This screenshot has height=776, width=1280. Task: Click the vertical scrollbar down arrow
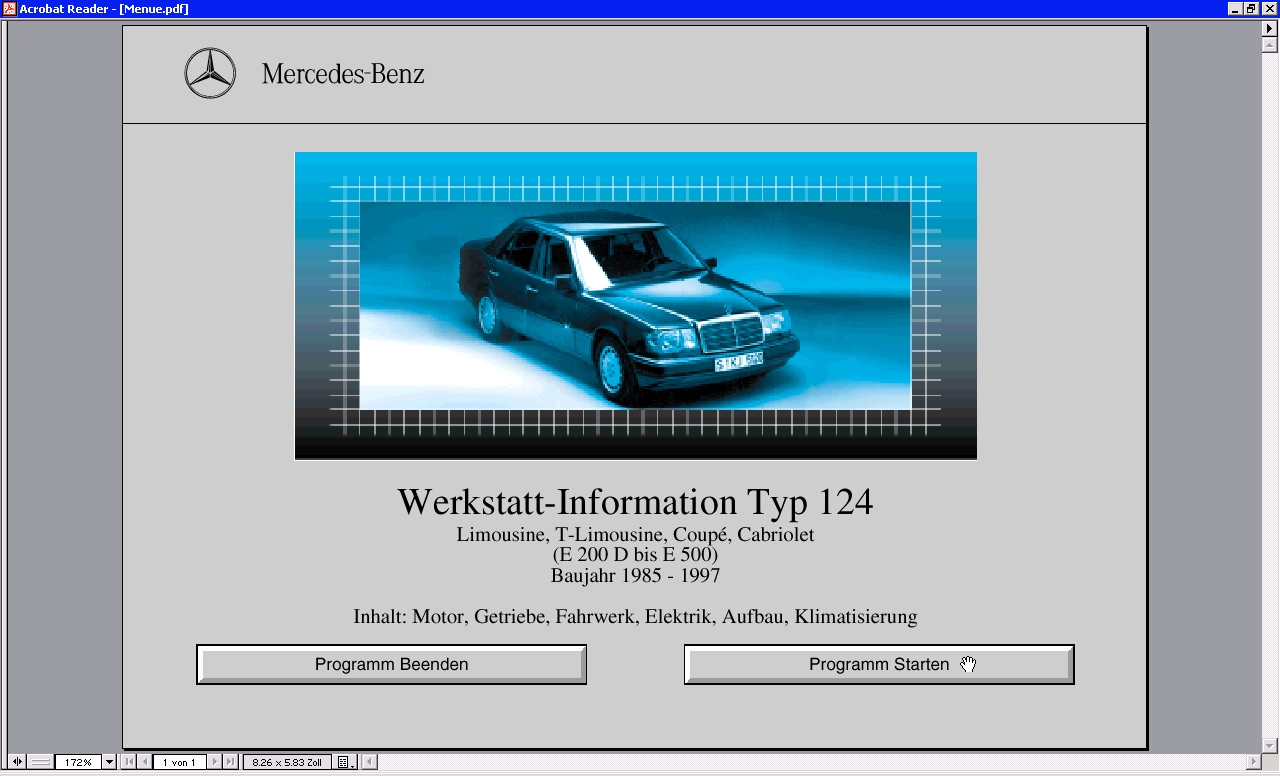(1271, 746)
